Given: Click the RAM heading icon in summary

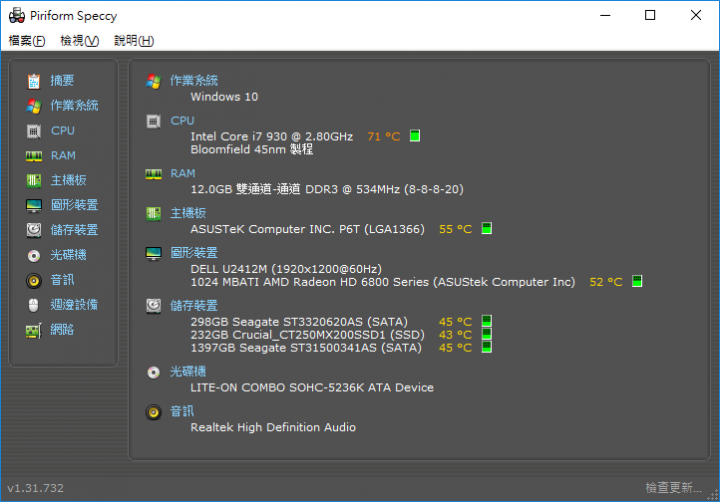Looking at the screenshot, I should tap(153, 174).
